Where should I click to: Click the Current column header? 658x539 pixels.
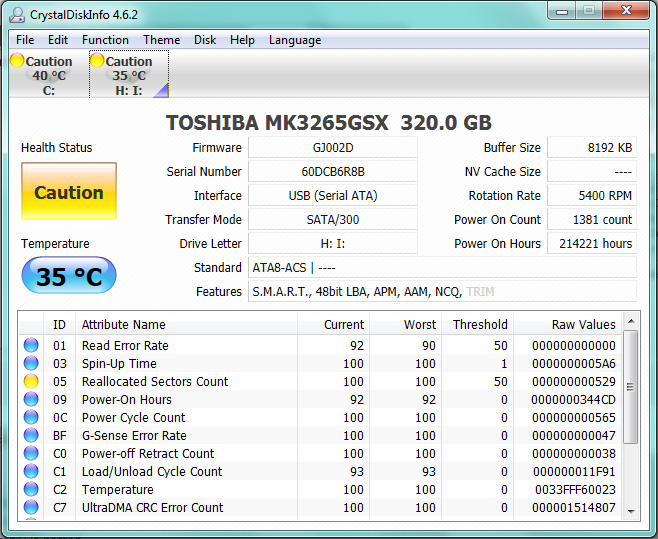point(333,324)
